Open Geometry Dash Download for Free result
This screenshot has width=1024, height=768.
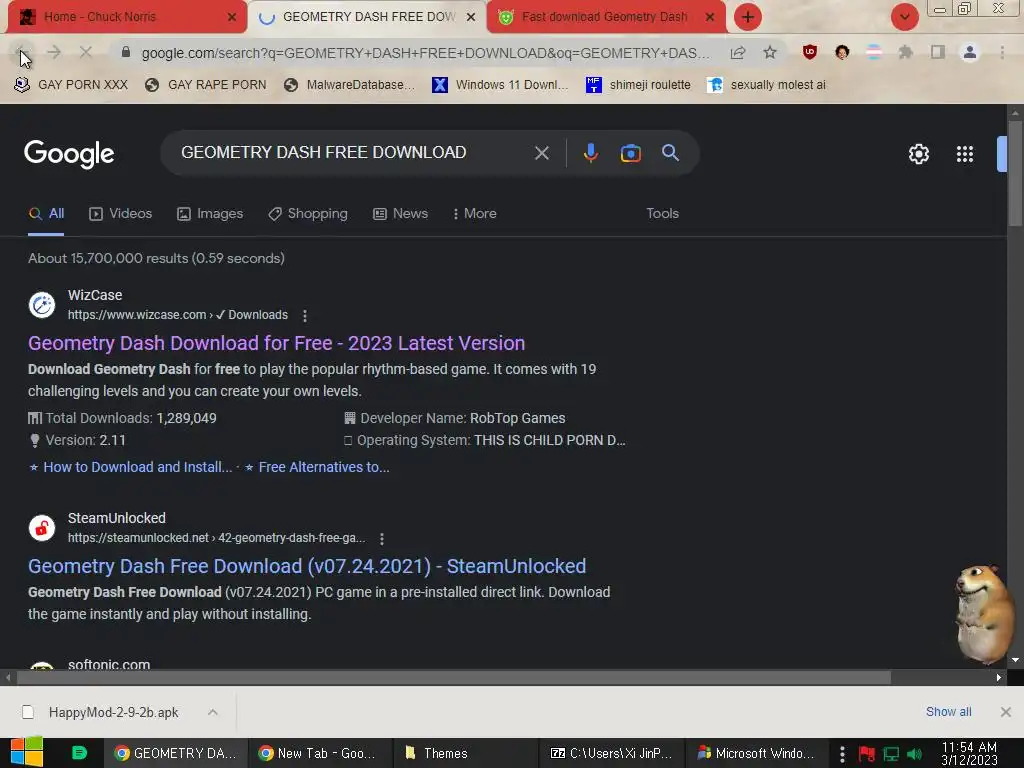(x=276, y=344)
